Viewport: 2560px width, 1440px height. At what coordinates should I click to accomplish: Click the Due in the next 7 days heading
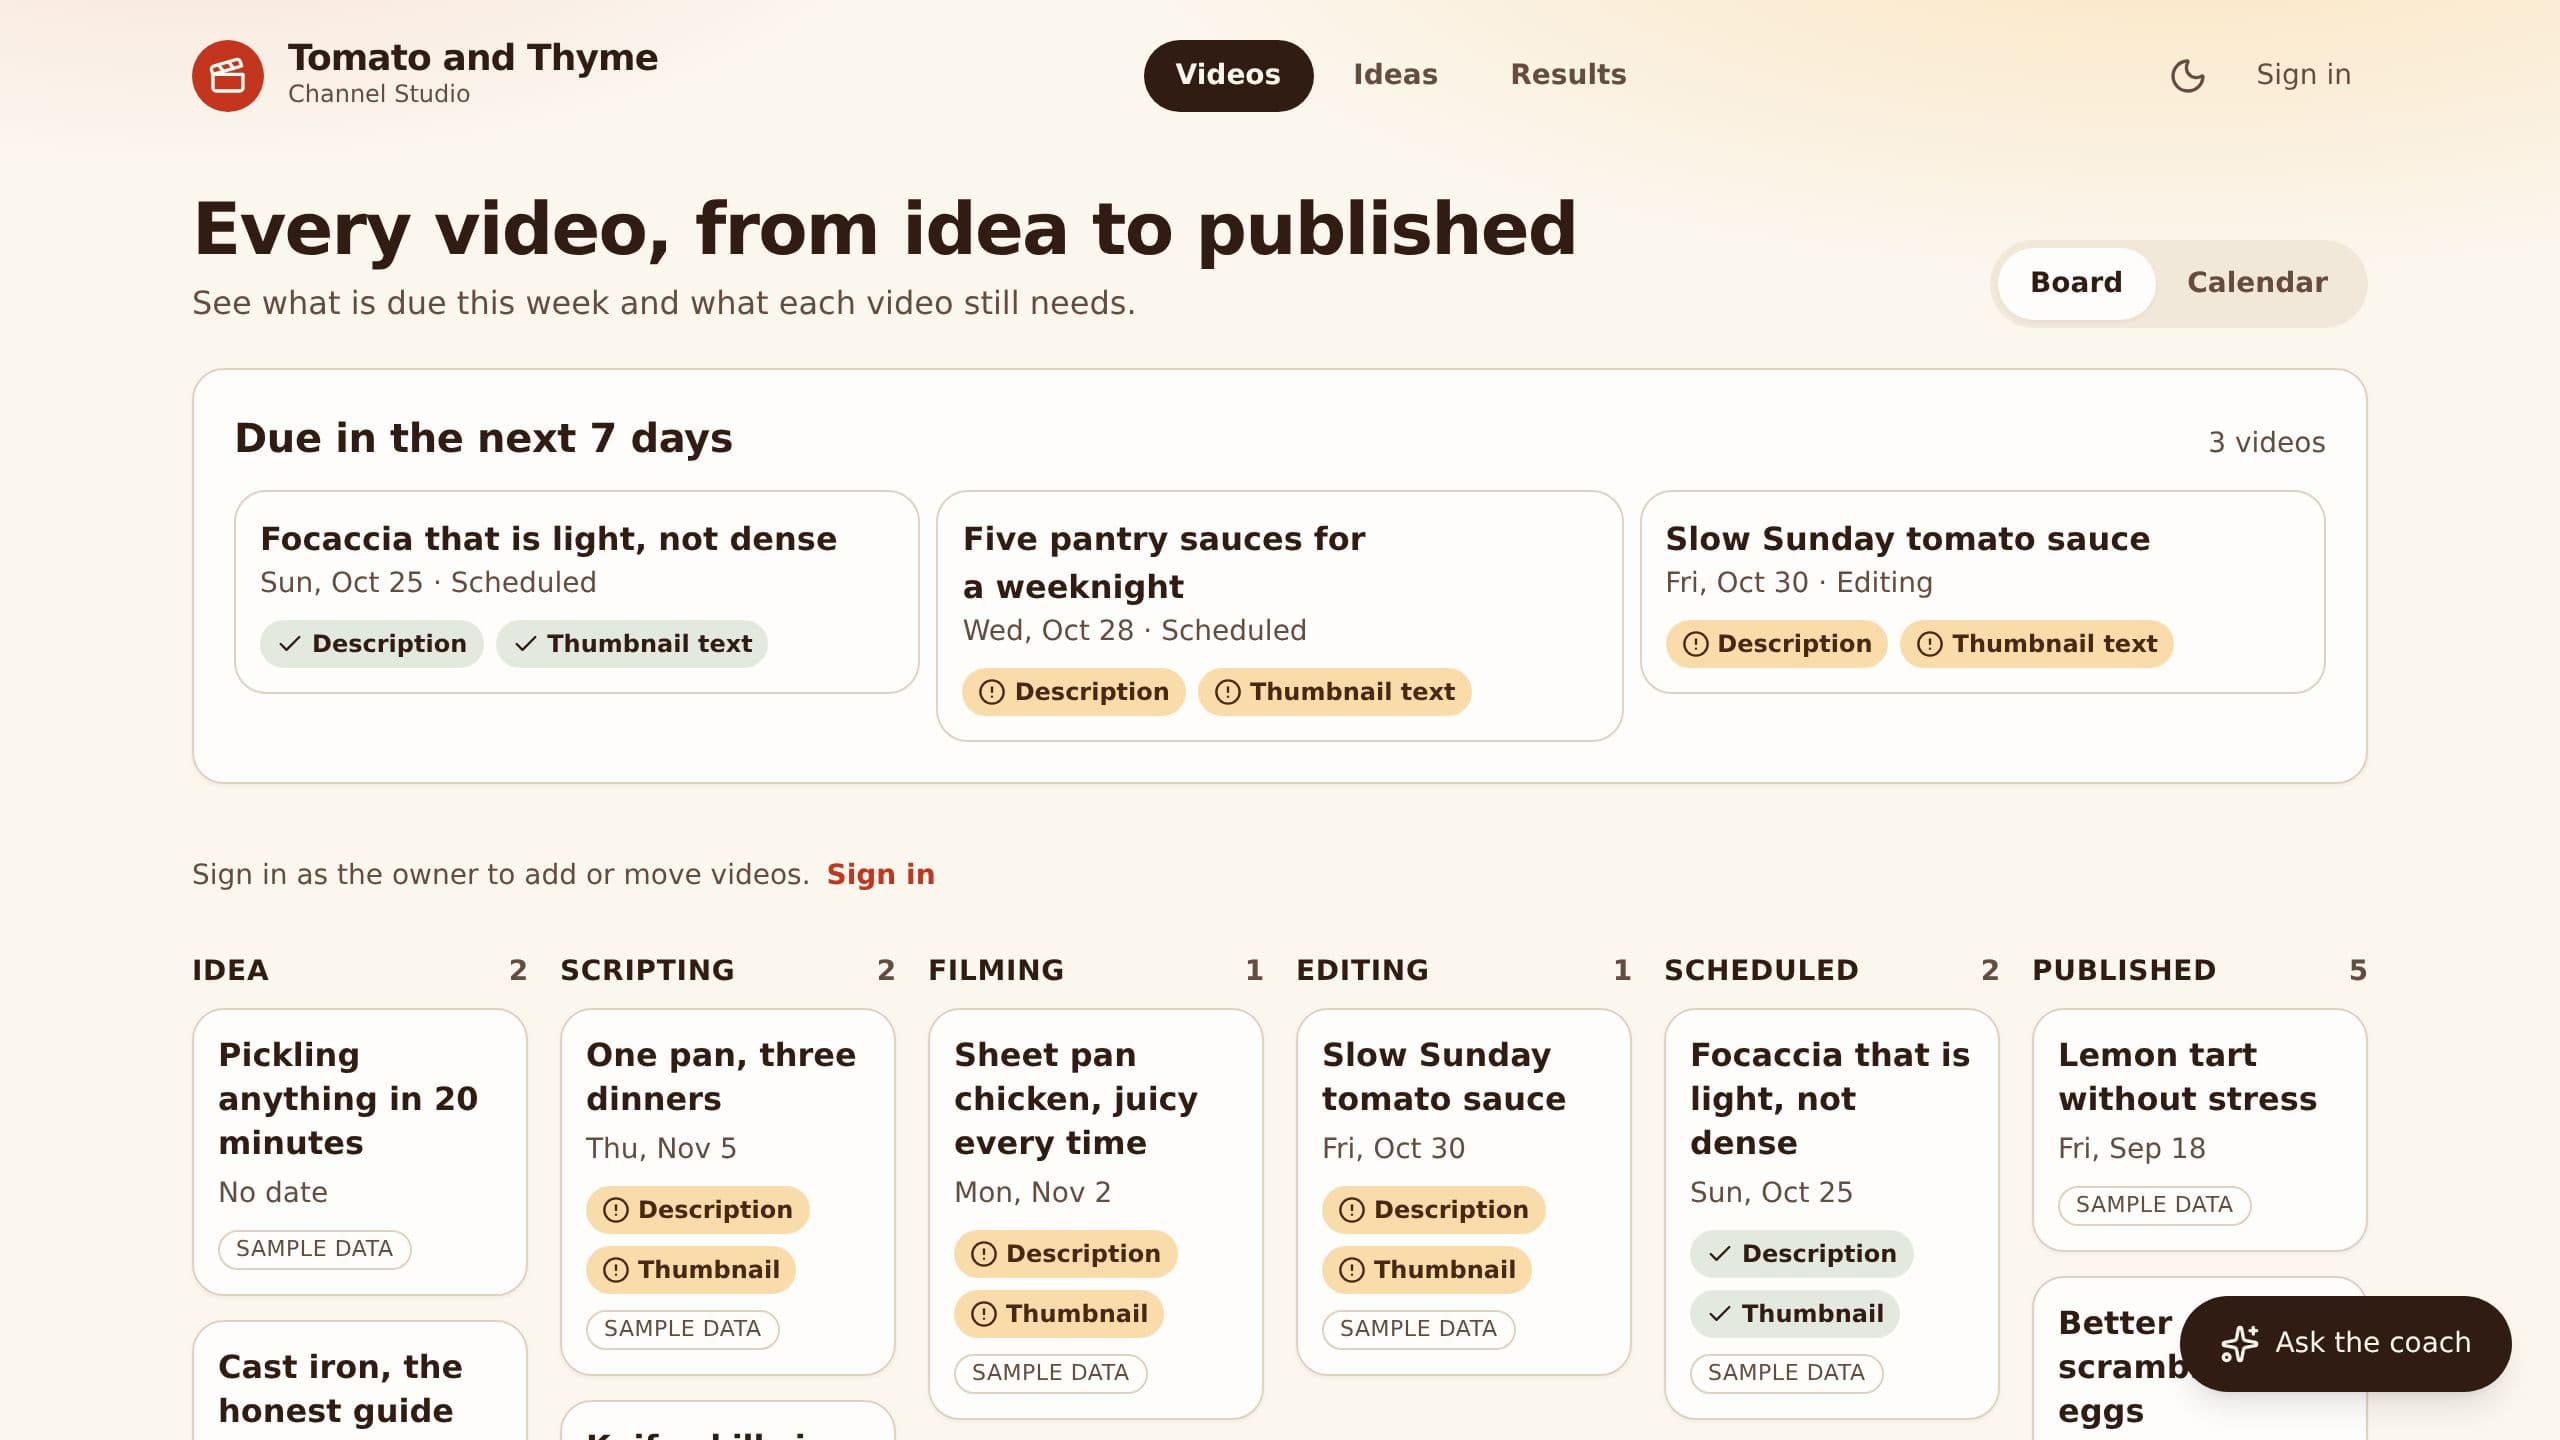coord(483,438)
